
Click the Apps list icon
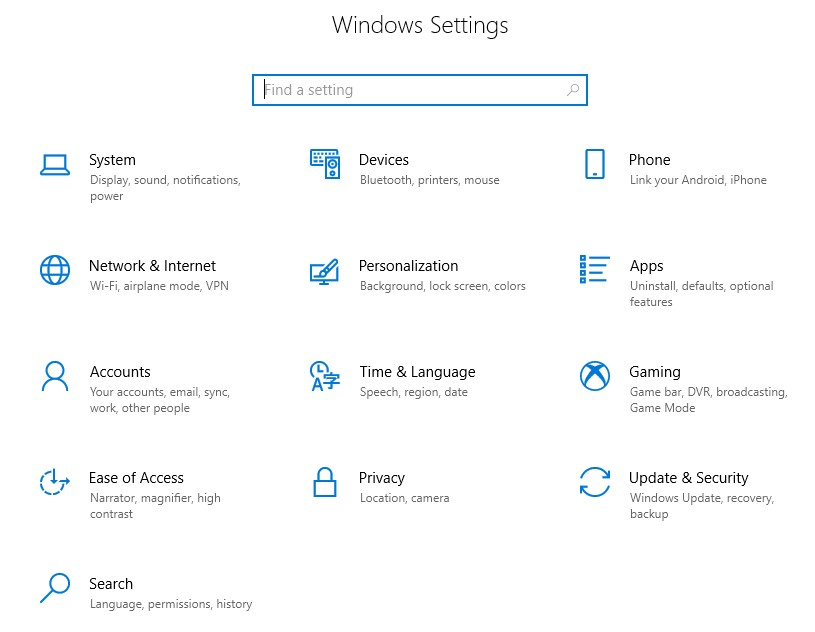[594, 269]
